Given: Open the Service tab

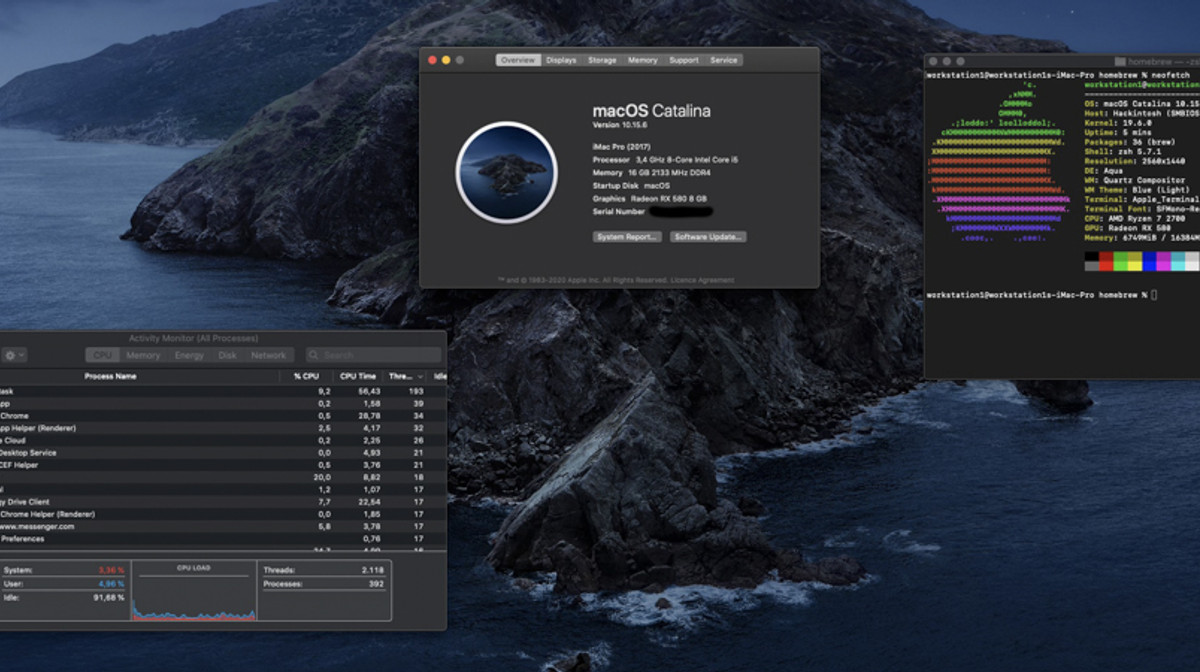Looking at the screenshot, I should click(724, 60).
